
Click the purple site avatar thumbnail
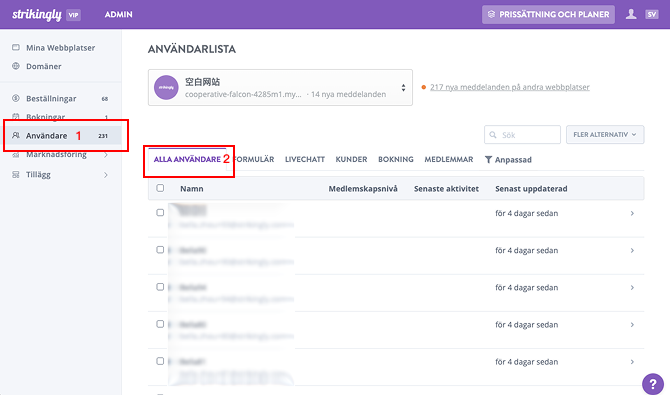(166, 87)
